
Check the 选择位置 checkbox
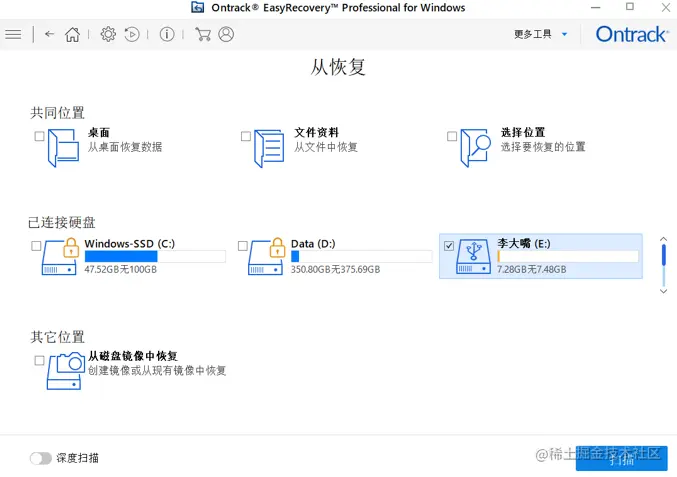pyautogui.click(x=452, y=136)
